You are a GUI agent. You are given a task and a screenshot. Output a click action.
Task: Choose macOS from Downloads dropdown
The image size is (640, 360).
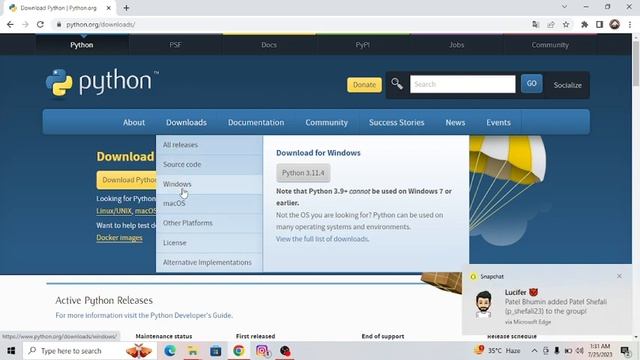point(209,203)
